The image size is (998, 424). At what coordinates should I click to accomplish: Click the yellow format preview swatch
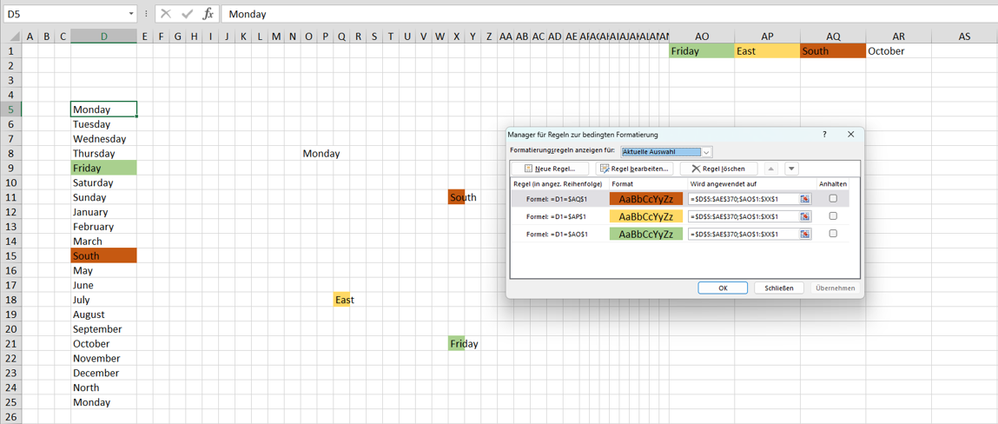(x=646, y=216)
